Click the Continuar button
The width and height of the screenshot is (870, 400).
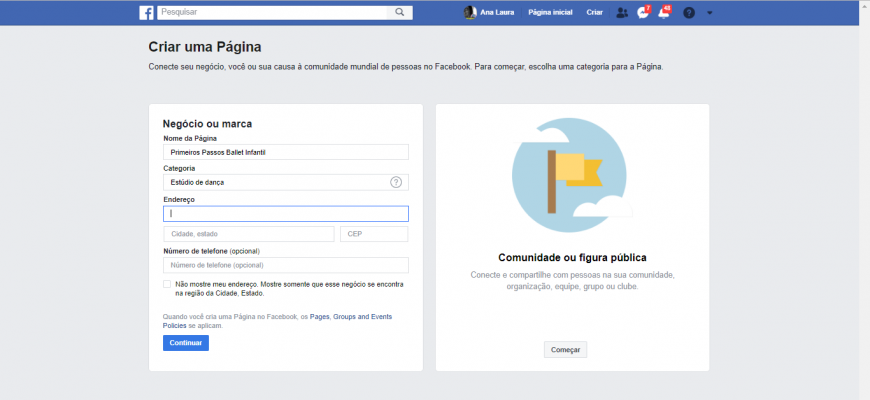click(186, 343)
